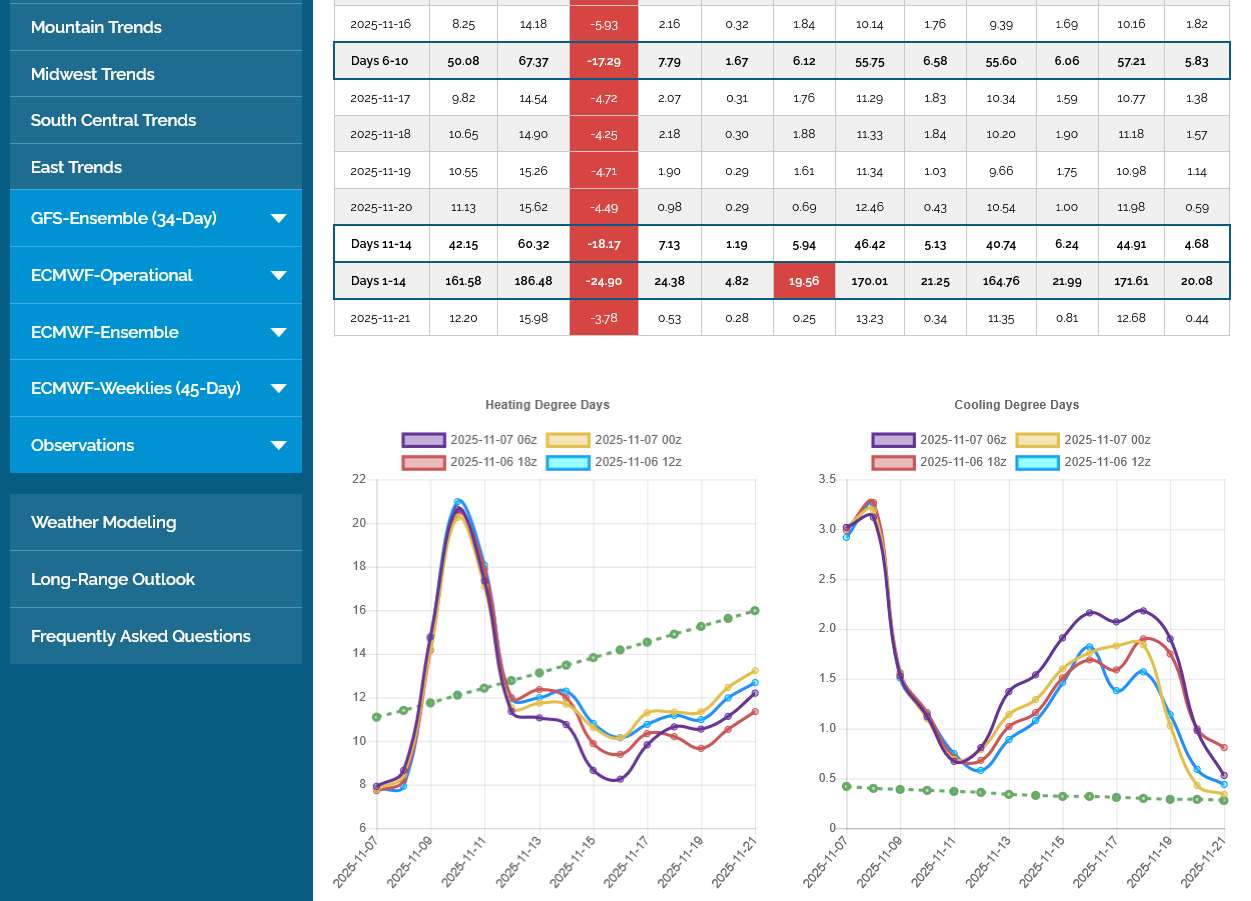This screenshot has width=1251, height=901.
Task: Click blue 2025-11-06 12z swatch in Heating legend
Action: pyautogui.click(x=567, y=462)
